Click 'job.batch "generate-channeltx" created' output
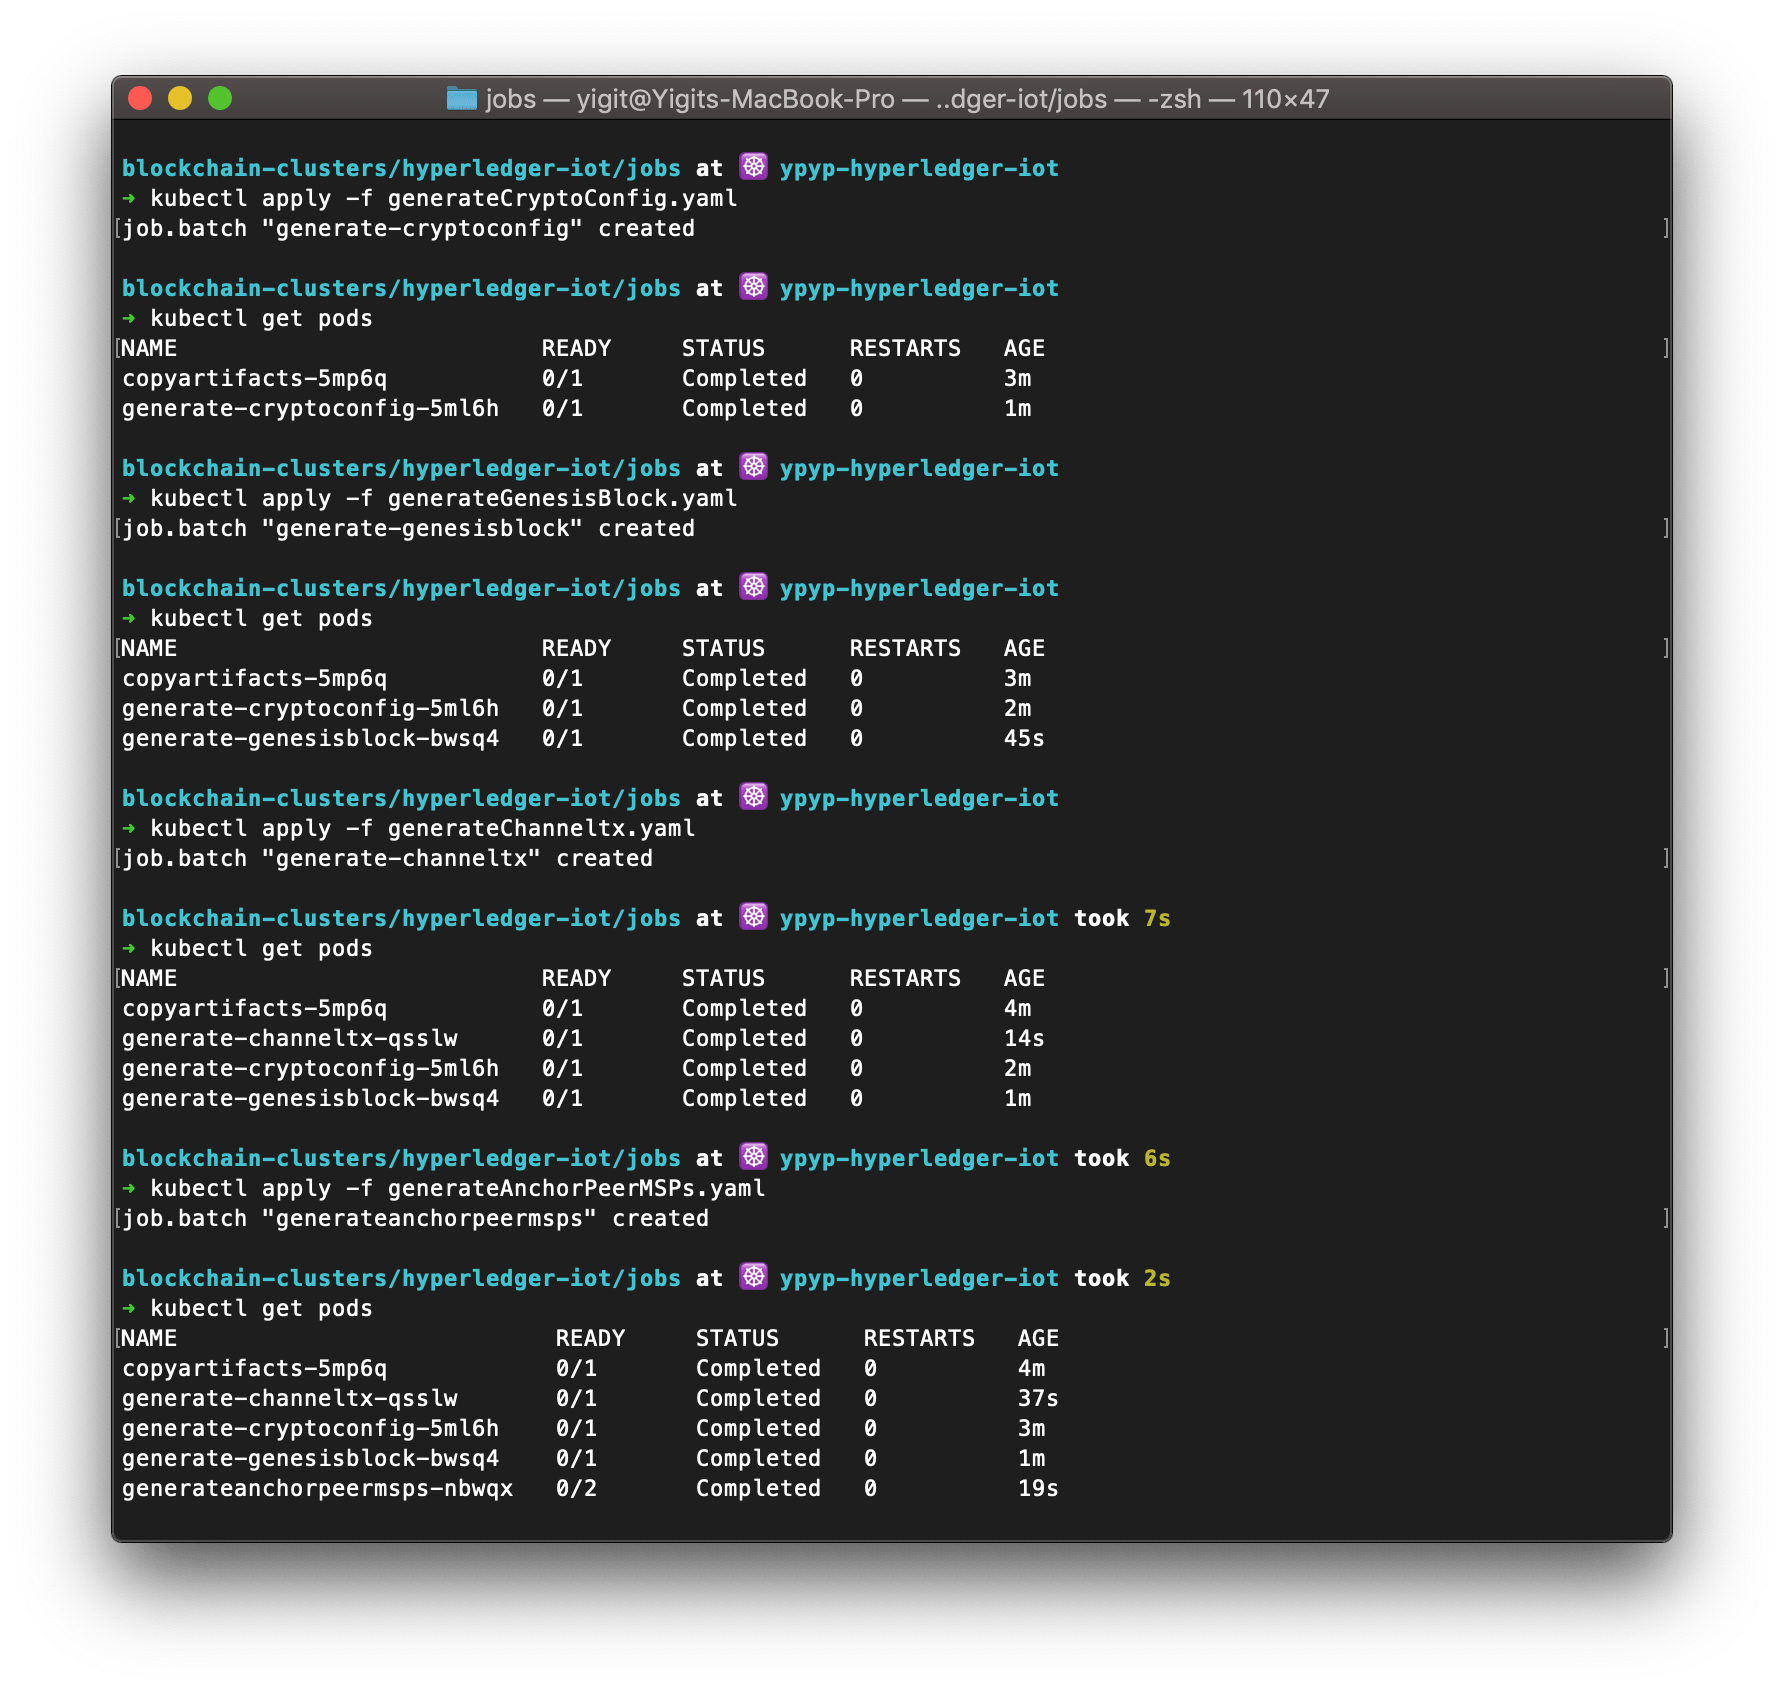Image resolution: width=1784 pixels, height=1690 pixels. coord(387,858)
